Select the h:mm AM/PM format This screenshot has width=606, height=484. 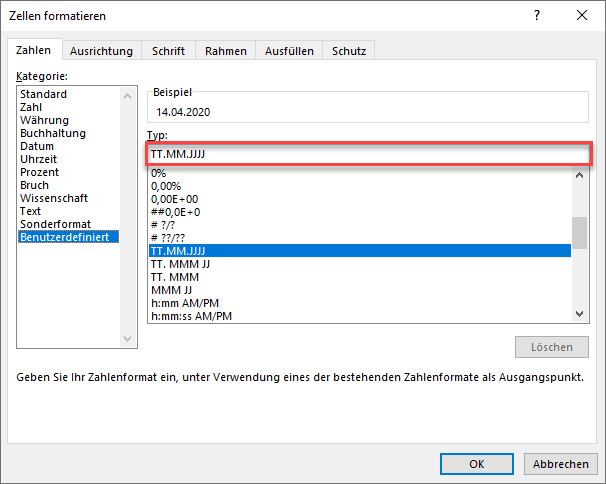[x=360, y=303]
